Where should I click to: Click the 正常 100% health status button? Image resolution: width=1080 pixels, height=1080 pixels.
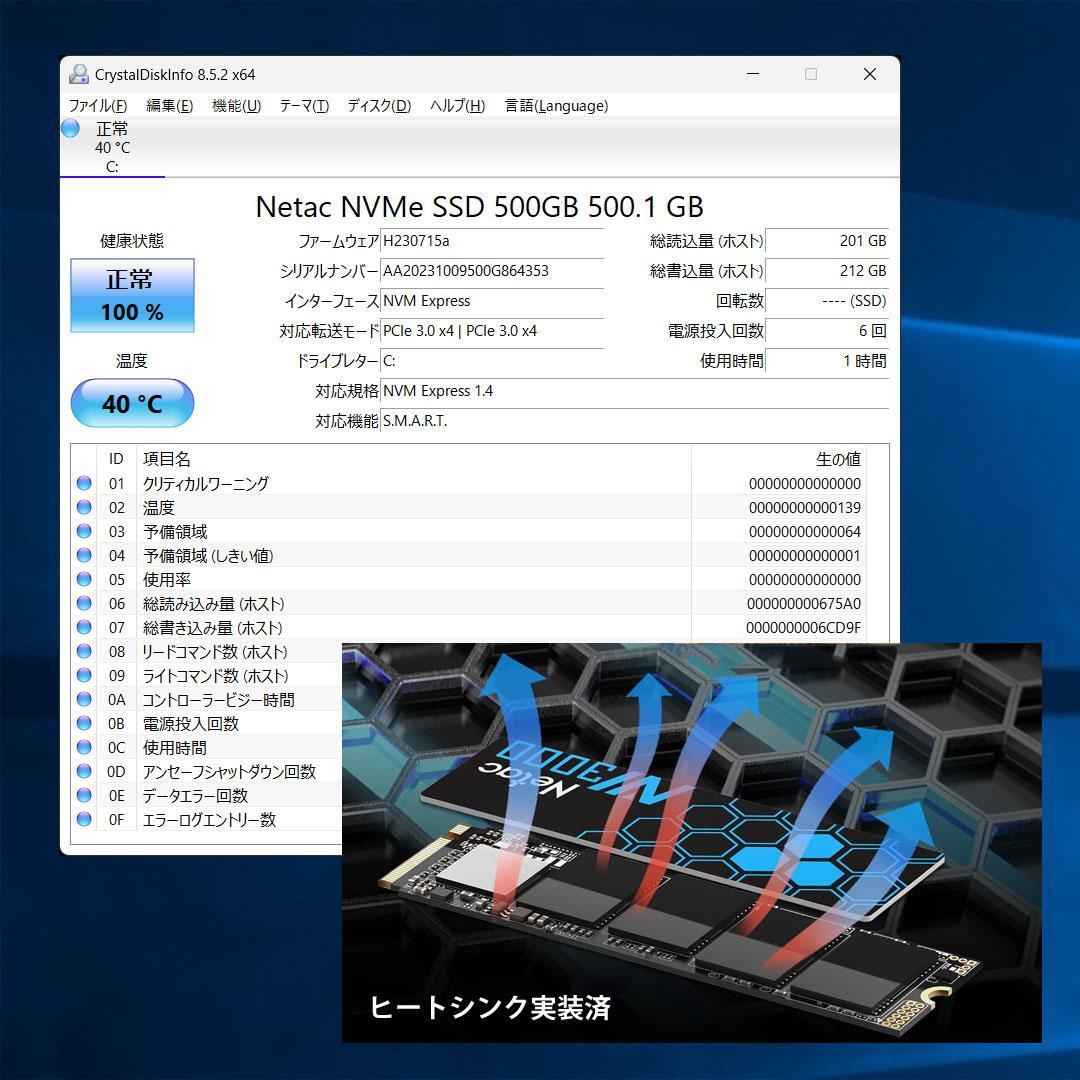pyautogui.click(x=131, y=296)
